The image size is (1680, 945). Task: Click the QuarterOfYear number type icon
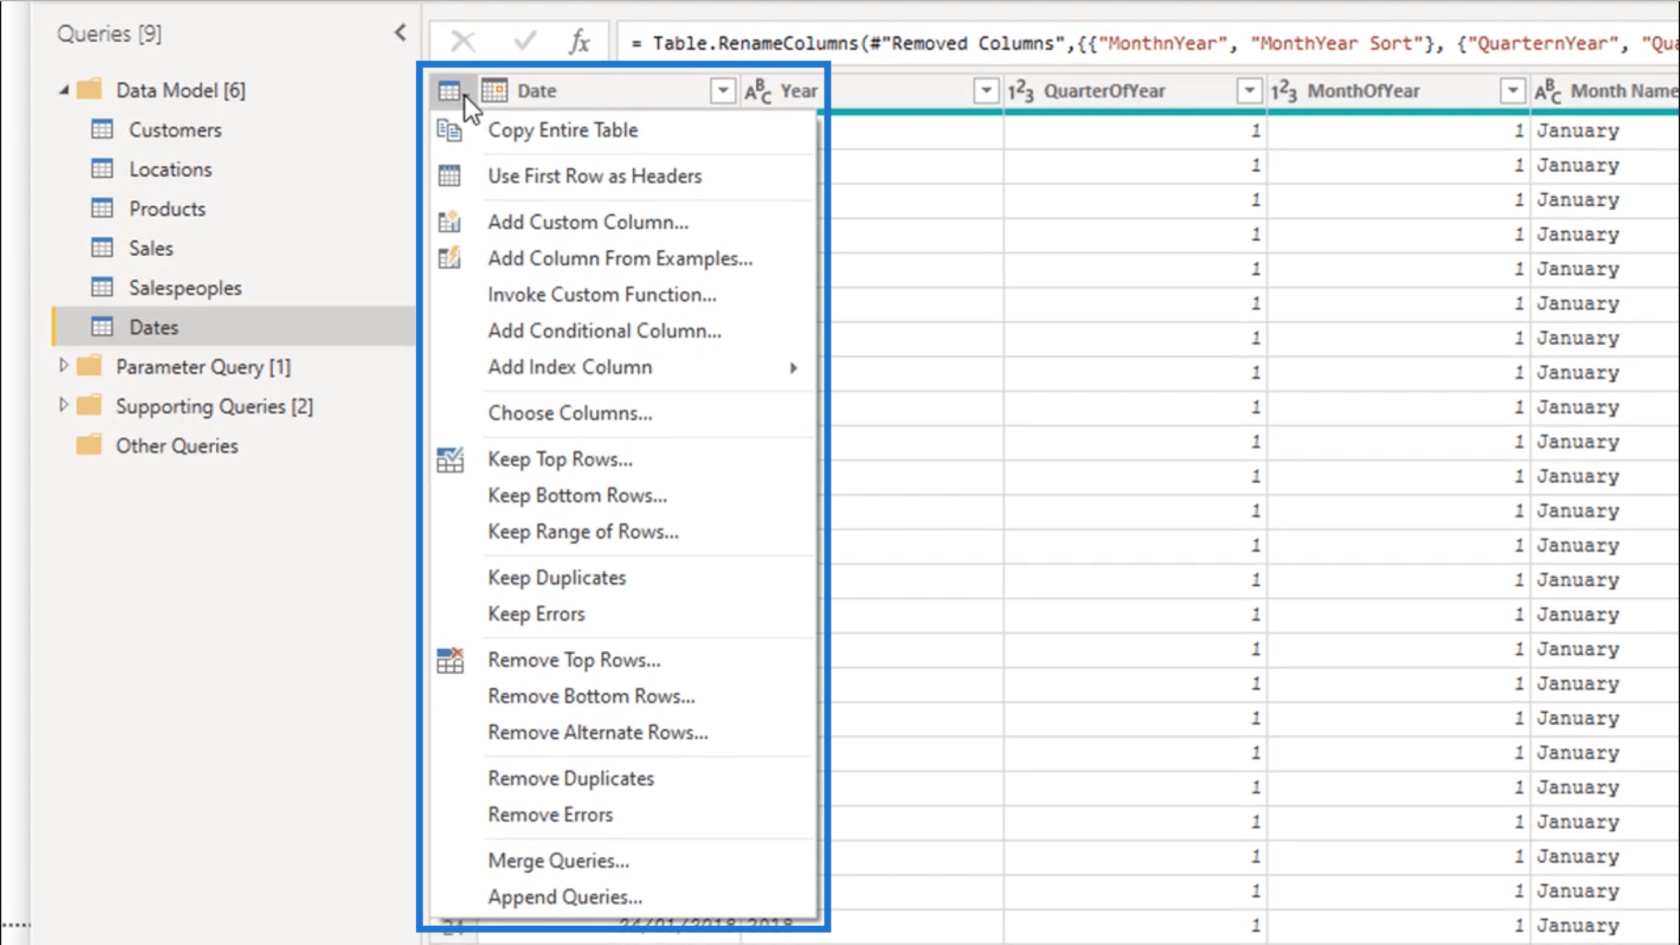1020,91
